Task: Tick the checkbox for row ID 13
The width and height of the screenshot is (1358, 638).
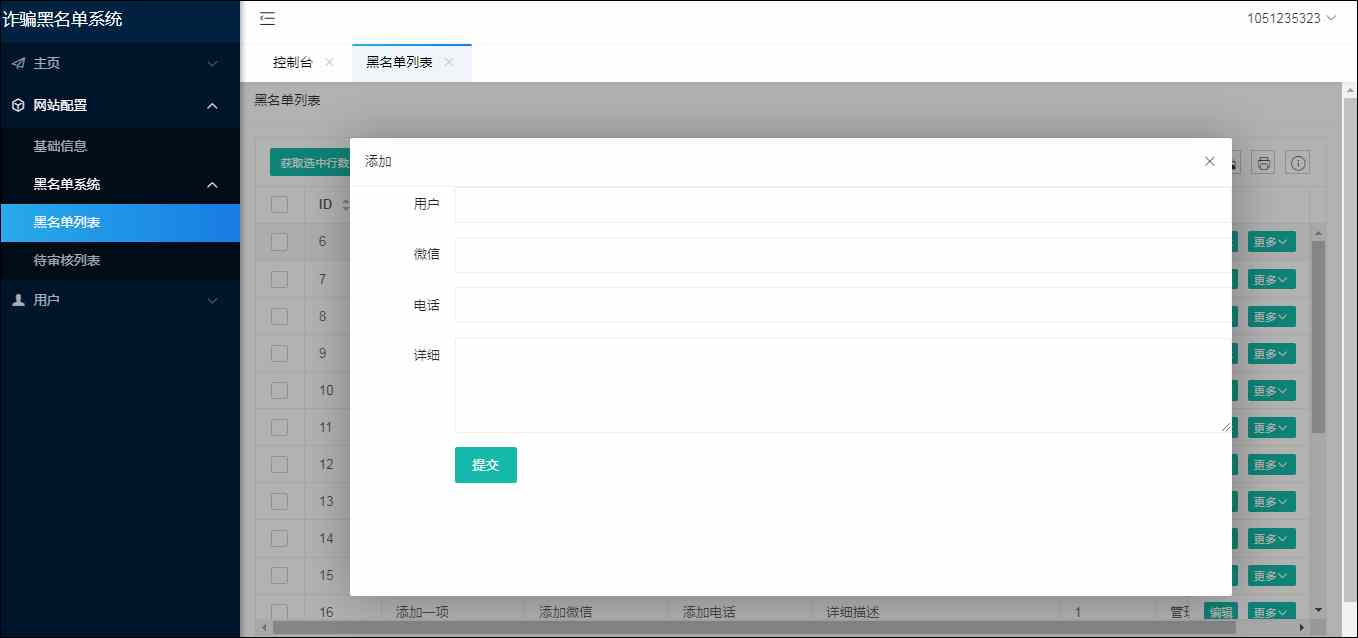Action: (279, 501)
